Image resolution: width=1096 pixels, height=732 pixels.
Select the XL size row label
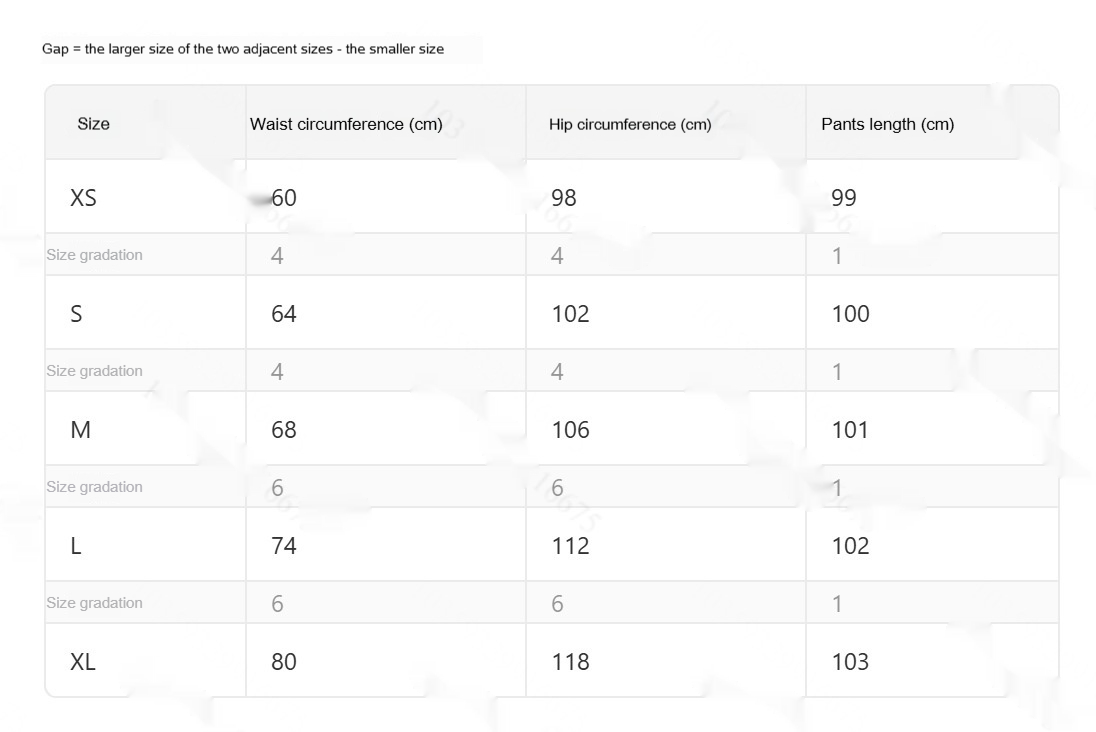pyautogui.click(x=84, y=662)
